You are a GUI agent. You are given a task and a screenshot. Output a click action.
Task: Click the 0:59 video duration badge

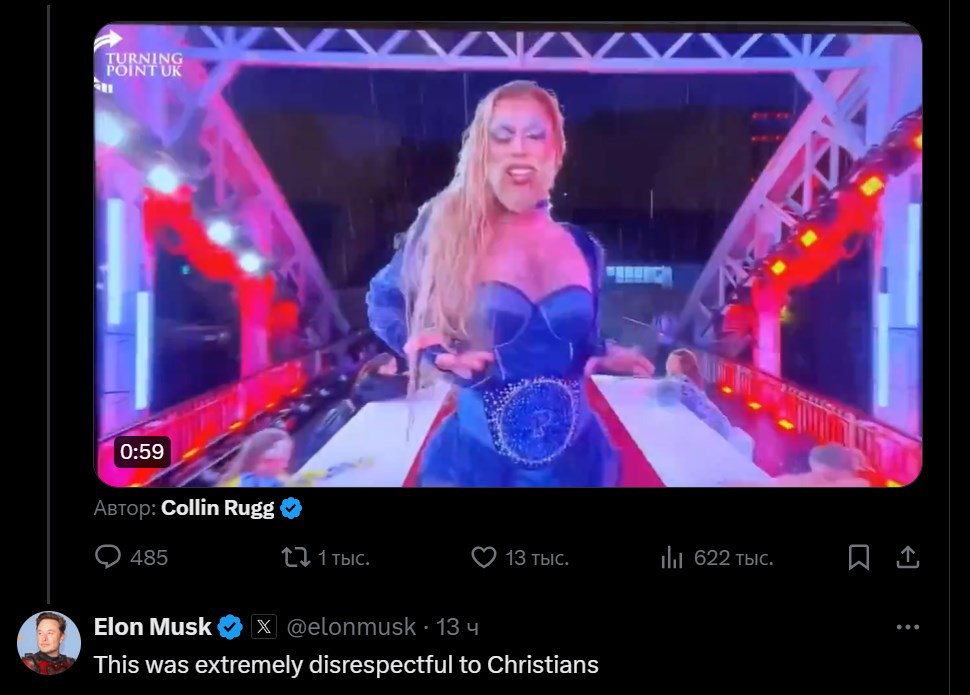[x=141, y=452]
